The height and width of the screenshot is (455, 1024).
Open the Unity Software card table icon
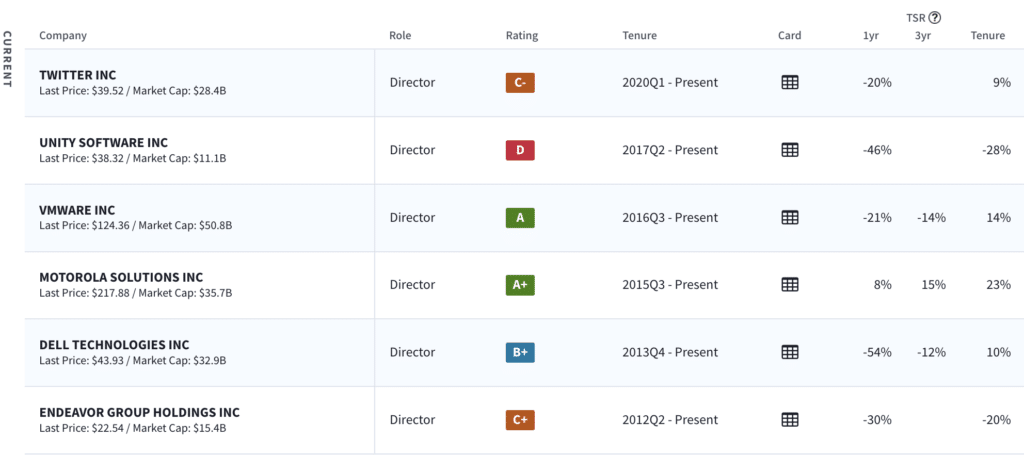tap(790, 149)
